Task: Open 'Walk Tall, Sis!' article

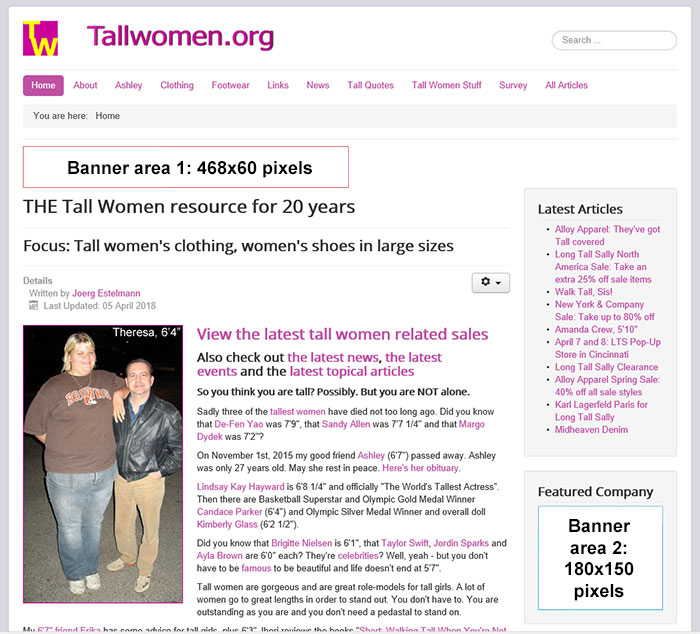Action: 583,292
